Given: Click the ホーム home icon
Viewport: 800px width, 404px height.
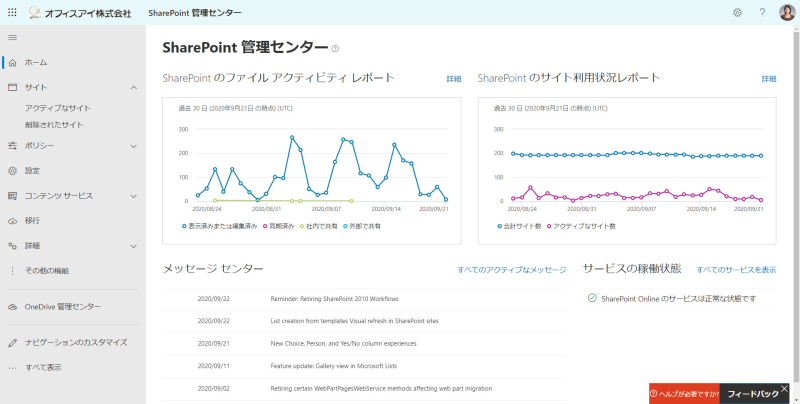Looking at the screenshot, I should tap(13, 63).
